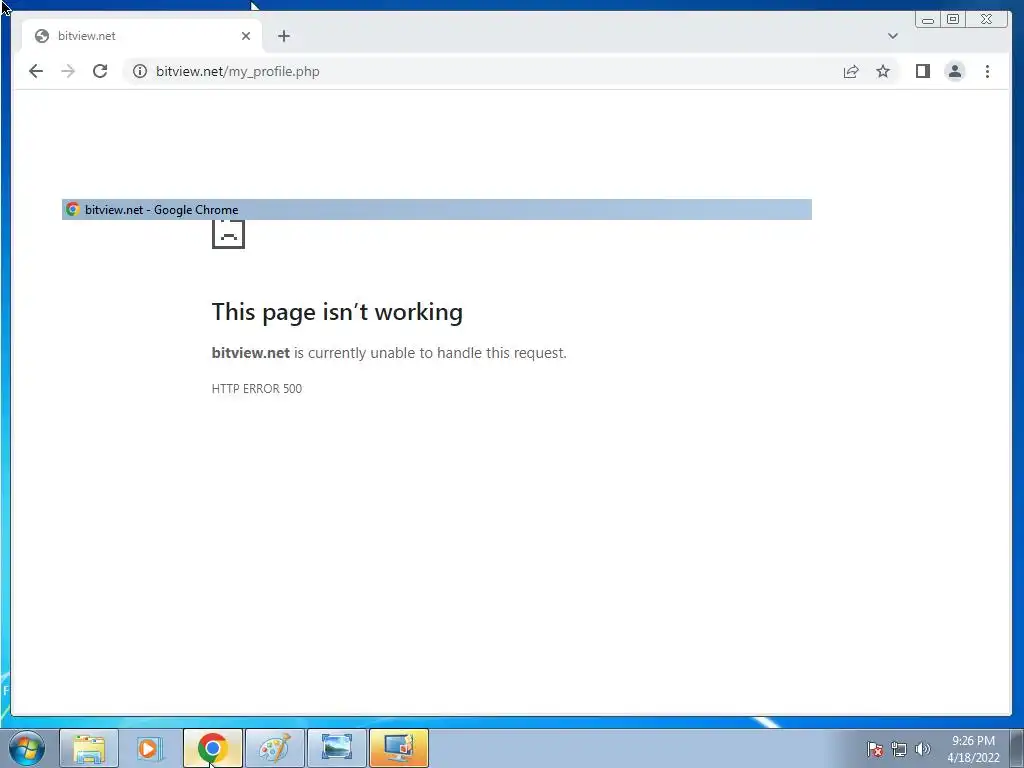Minimize the Chrome window

point(927,20)
